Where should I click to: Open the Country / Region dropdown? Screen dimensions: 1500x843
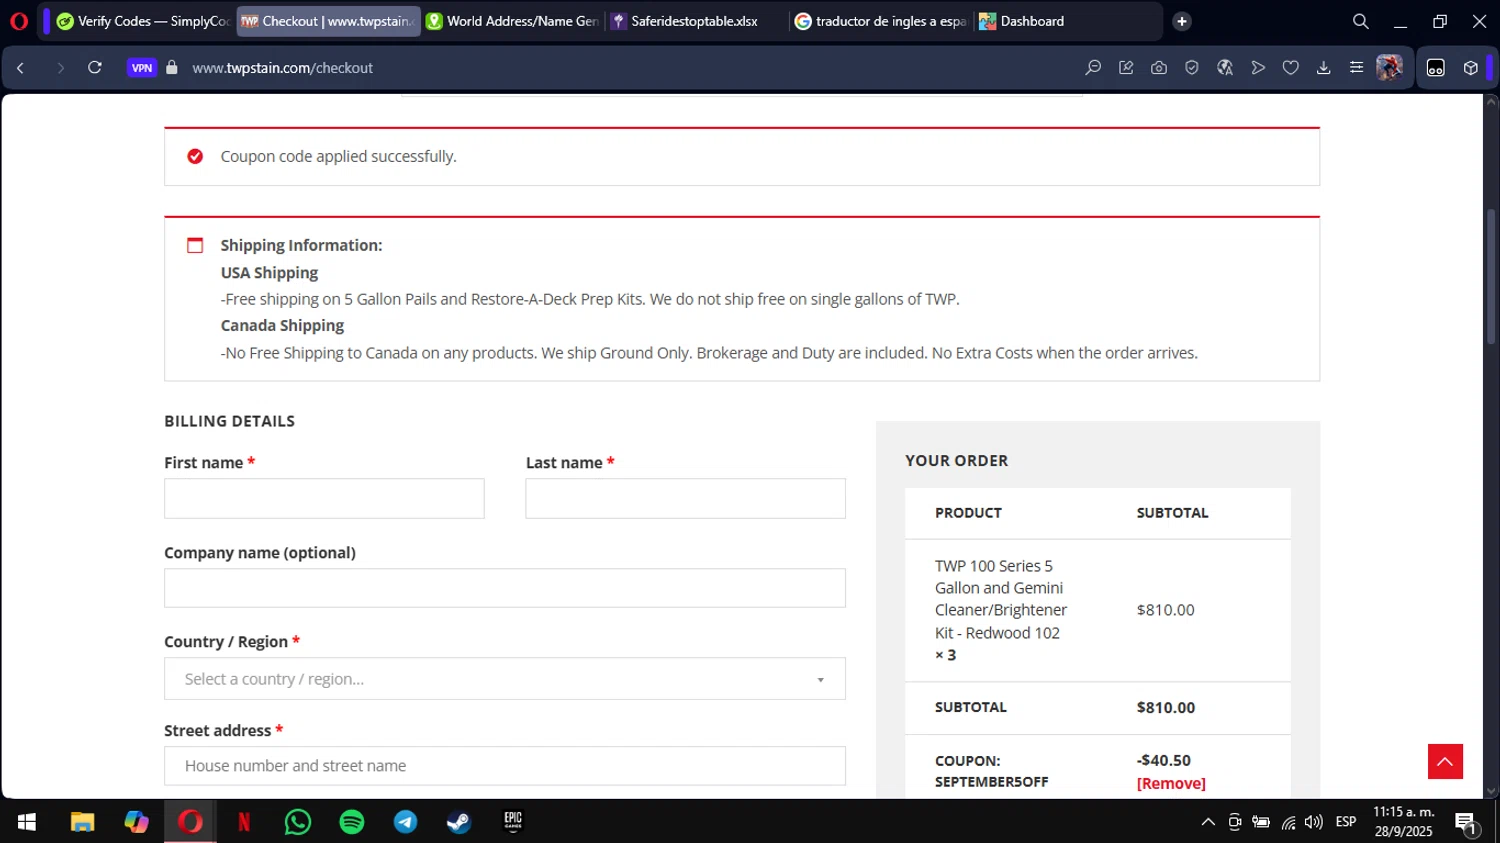coord(505,679)
